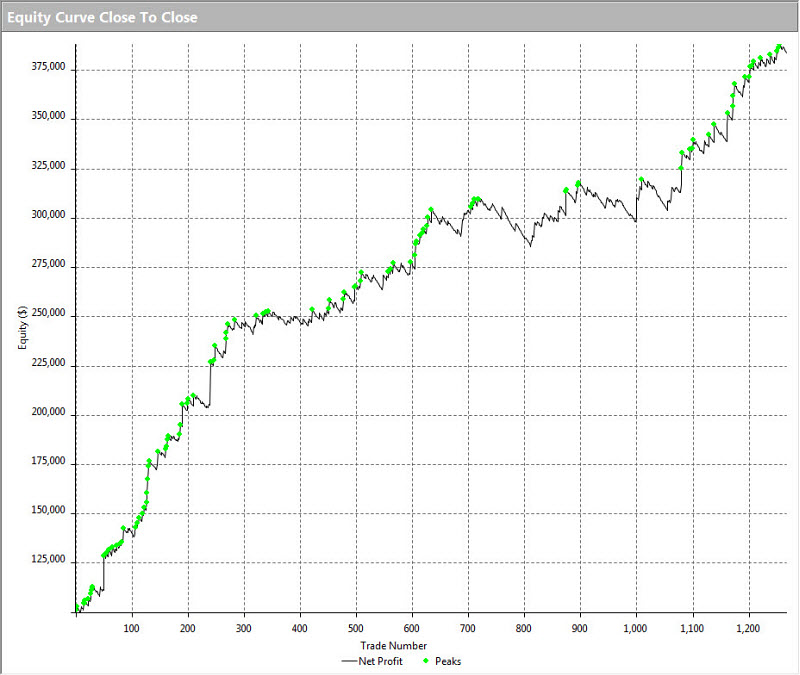
Task: Select the Net Profit legend entry
Action: click(372, 661)
